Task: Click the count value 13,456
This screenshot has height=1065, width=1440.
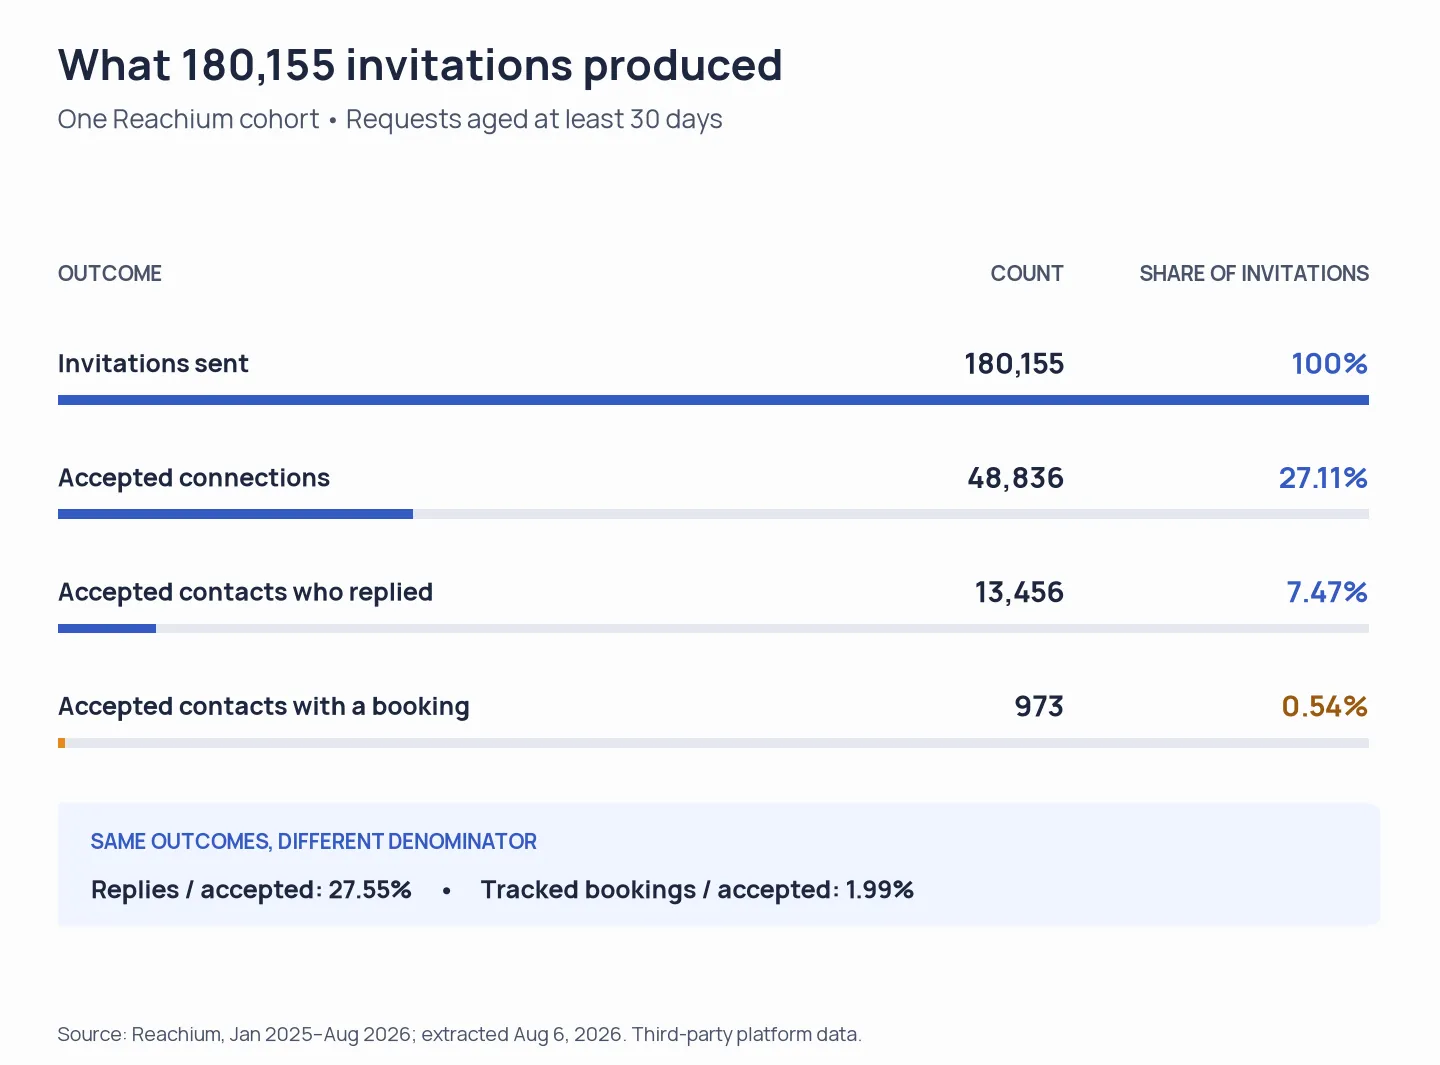Action: click(x=1019, y=592)
